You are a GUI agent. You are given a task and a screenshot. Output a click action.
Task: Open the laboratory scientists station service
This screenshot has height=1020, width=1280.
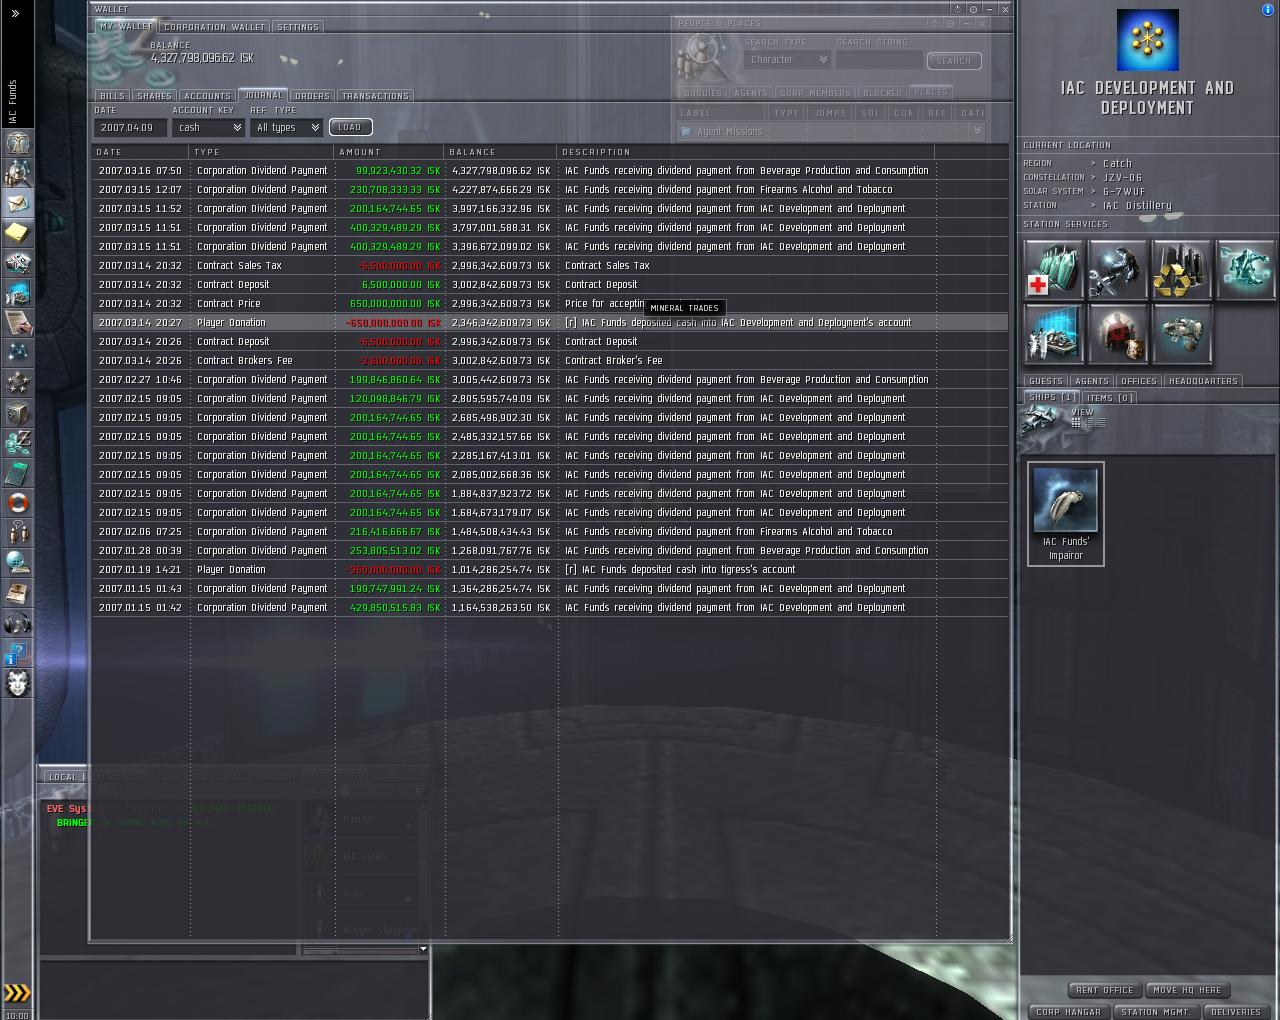1054,333
